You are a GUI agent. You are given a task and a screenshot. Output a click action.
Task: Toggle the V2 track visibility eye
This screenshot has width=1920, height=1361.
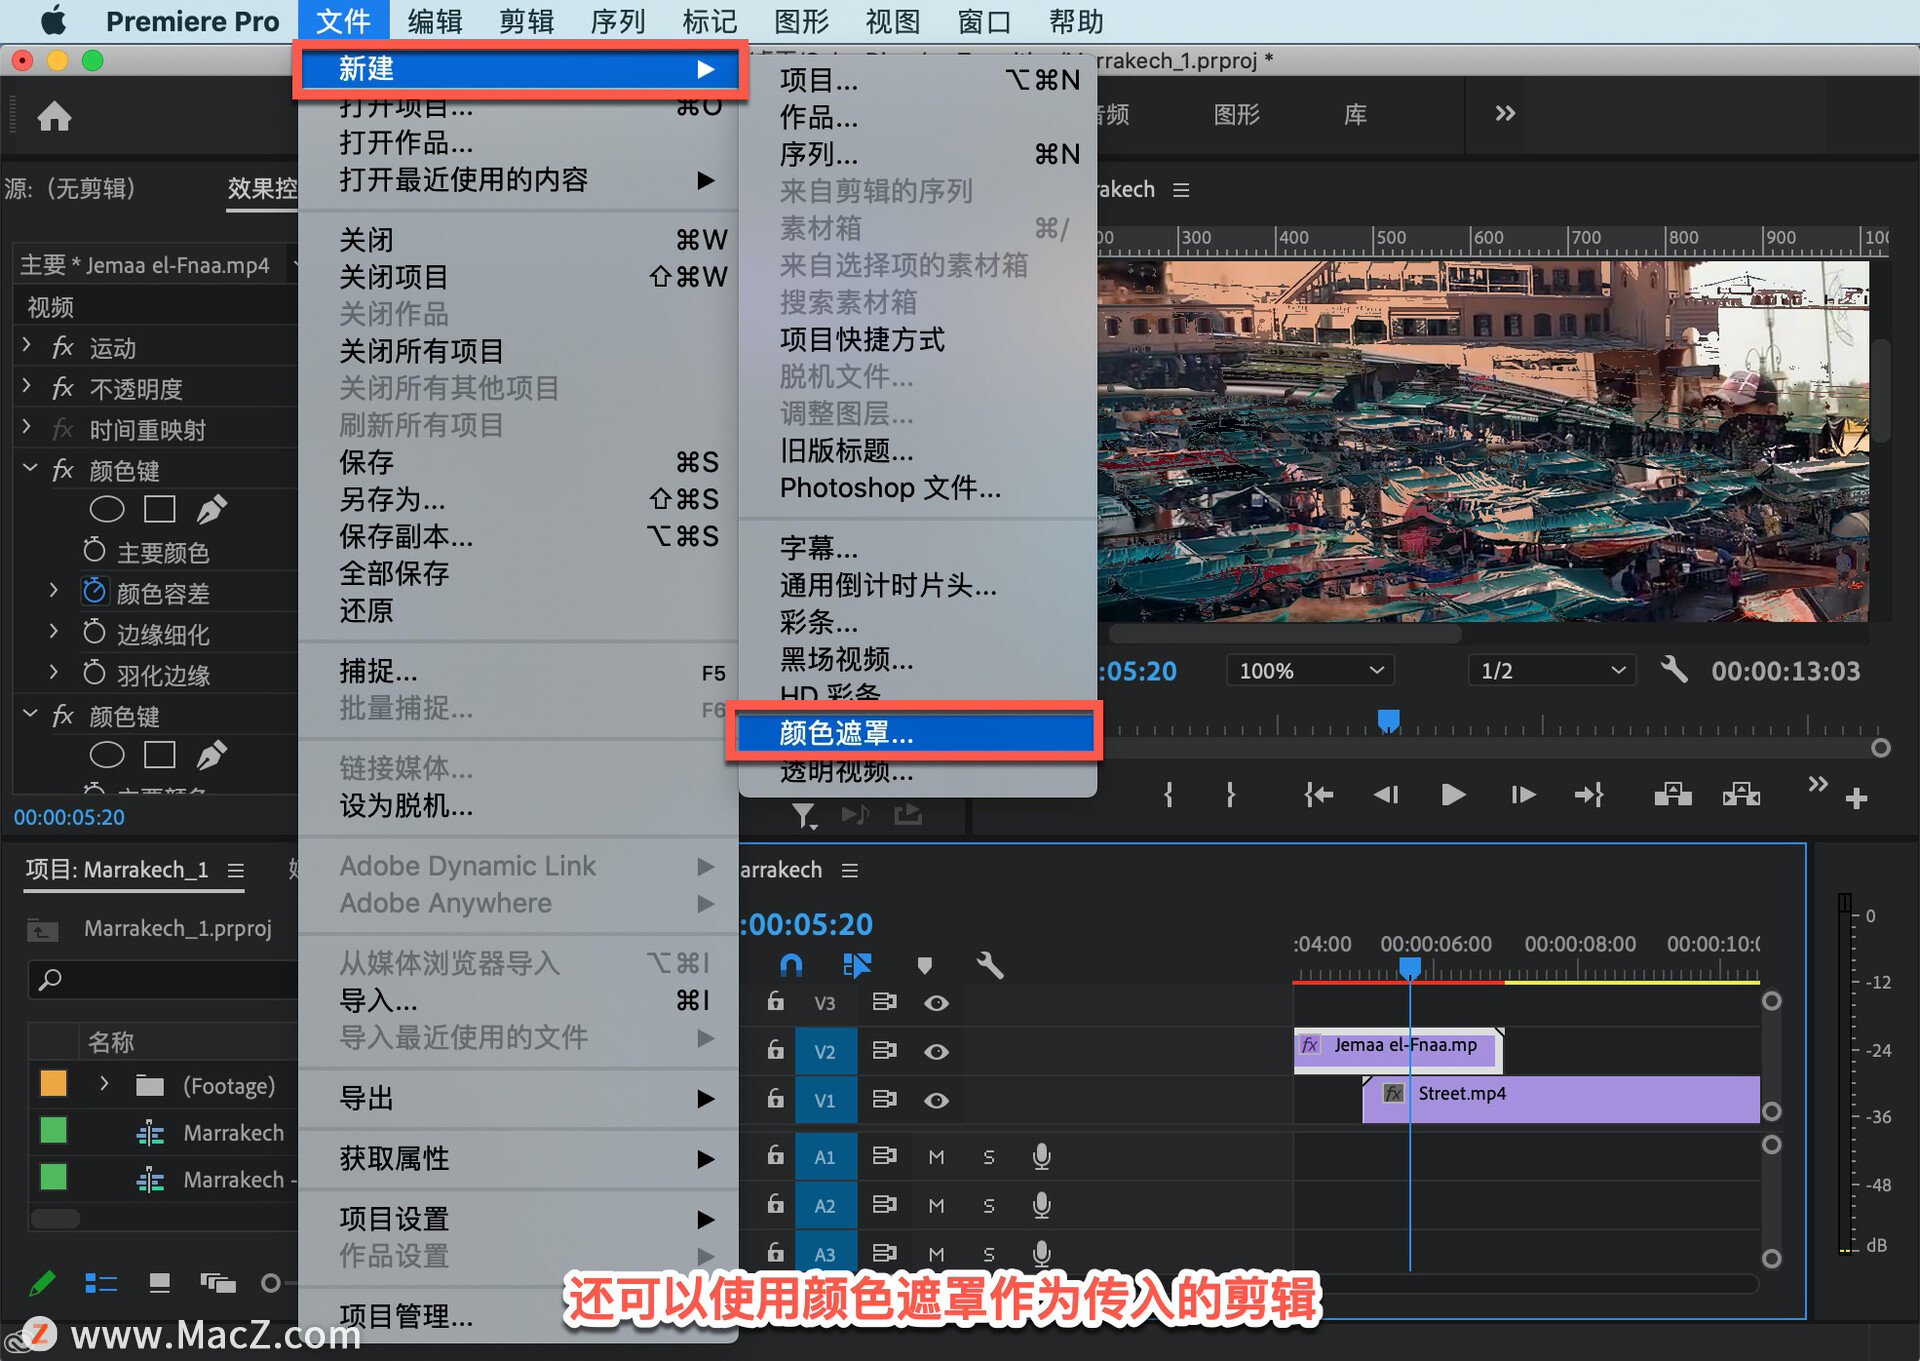[936, 1051]
